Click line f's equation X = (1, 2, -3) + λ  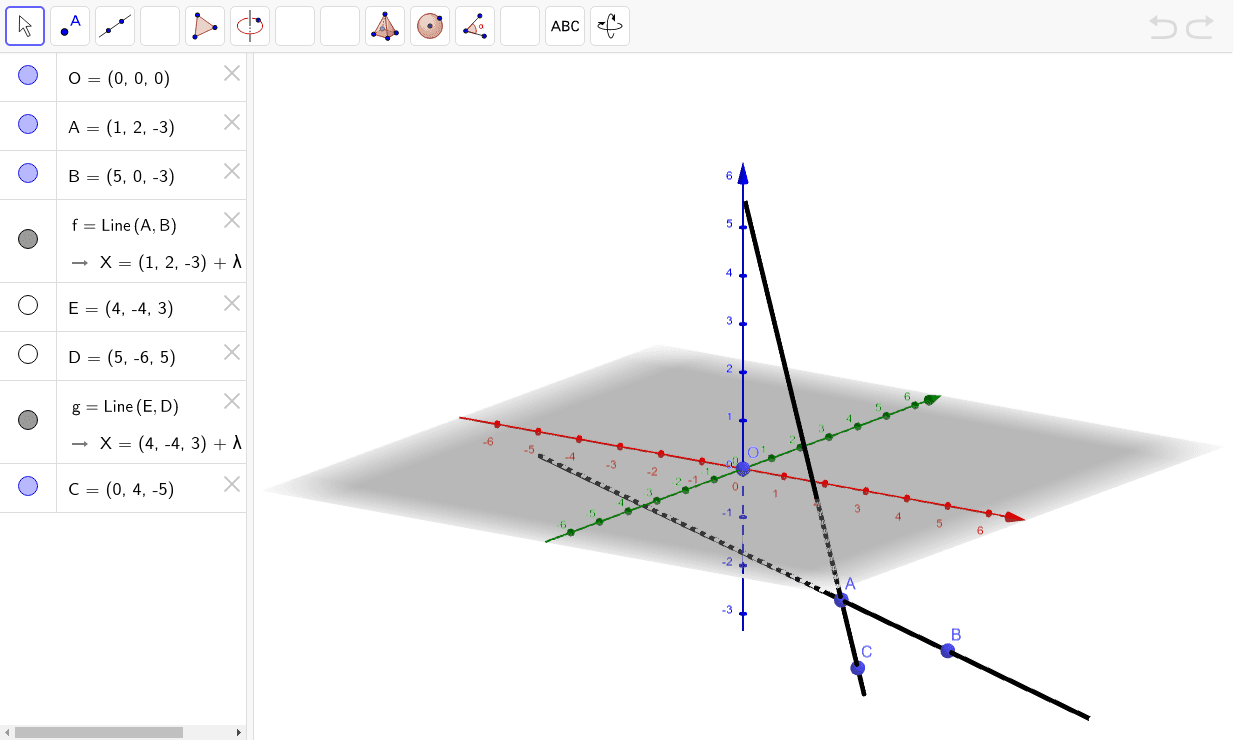tap(171, 264)
